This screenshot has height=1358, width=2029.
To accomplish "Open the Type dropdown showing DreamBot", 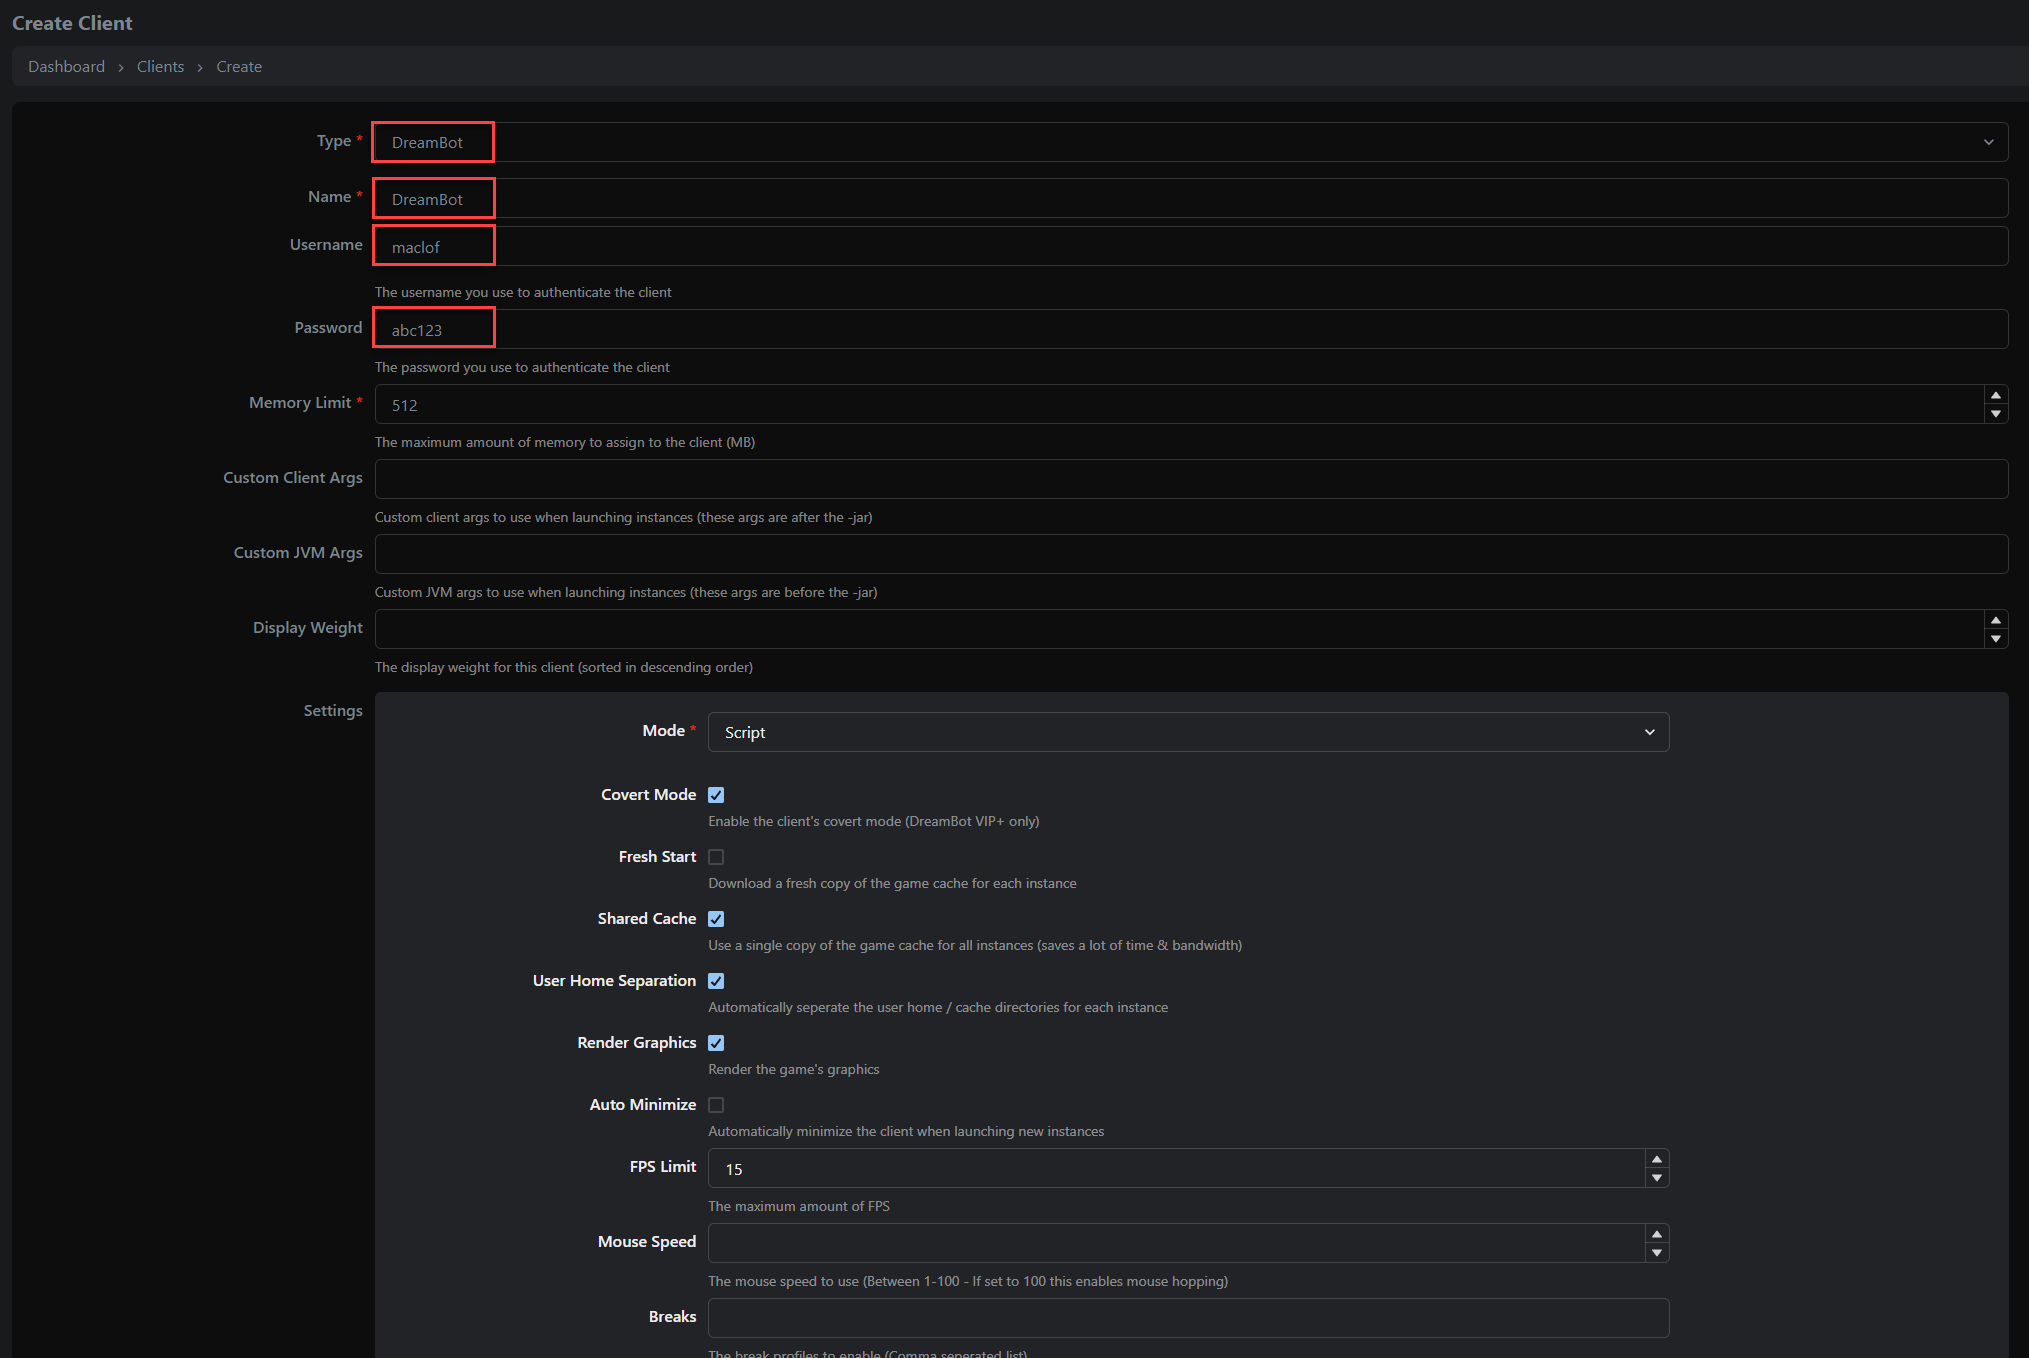I will click(1191, 142).
